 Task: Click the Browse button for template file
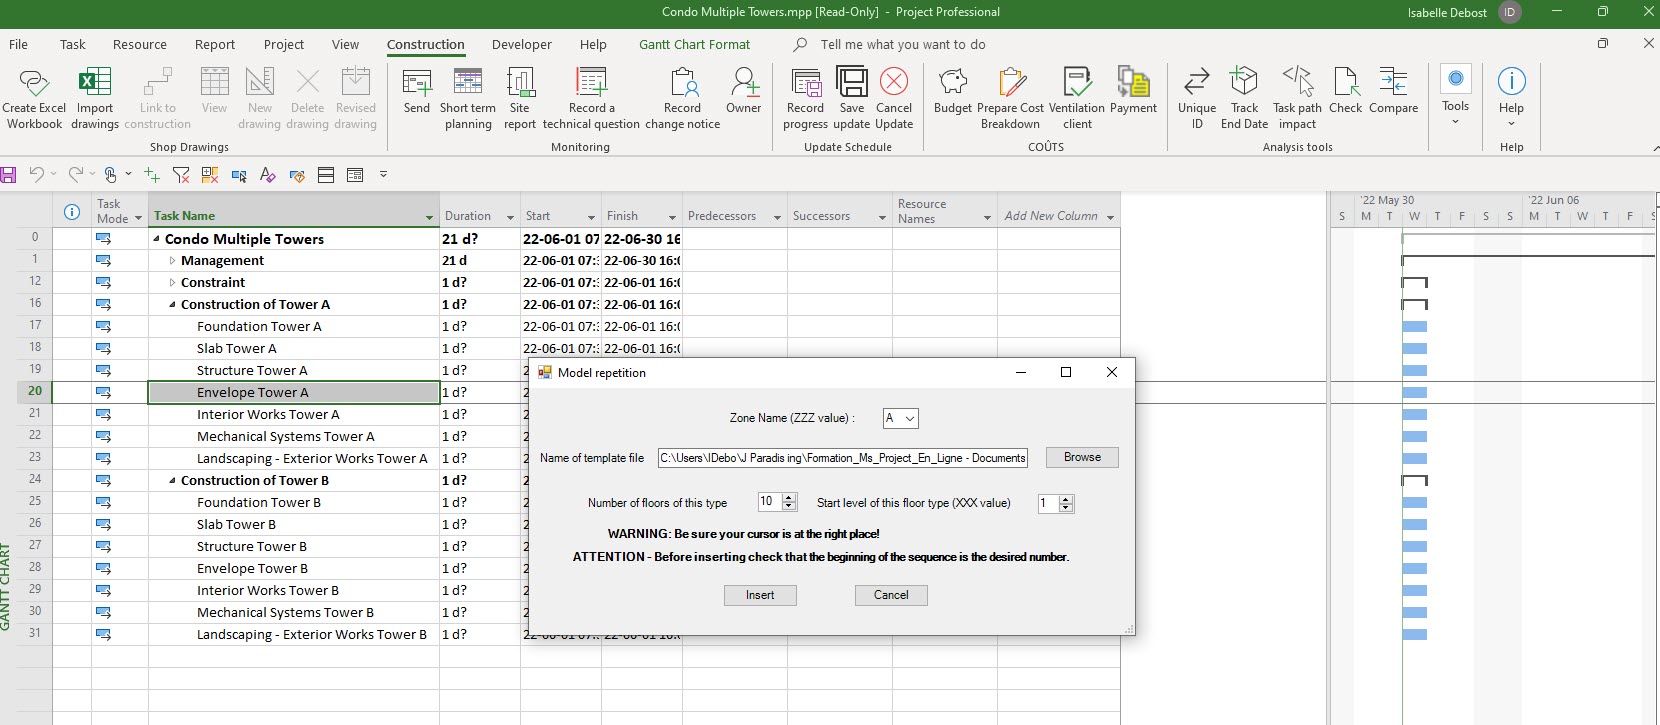pyautogui.click(x=1082, y=457)
